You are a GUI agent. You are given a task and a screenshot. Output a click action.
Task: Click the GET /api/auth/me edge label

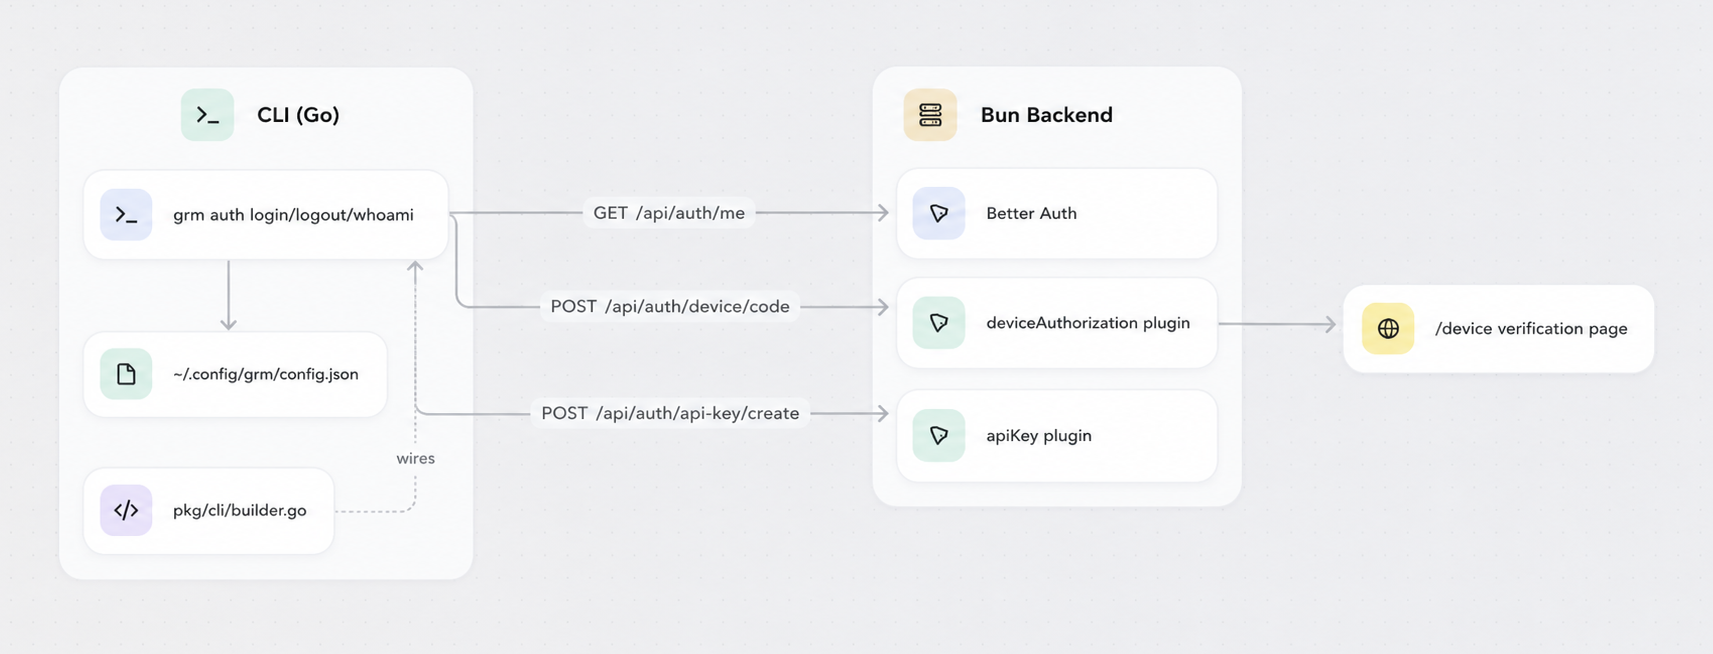click(669, 213)
